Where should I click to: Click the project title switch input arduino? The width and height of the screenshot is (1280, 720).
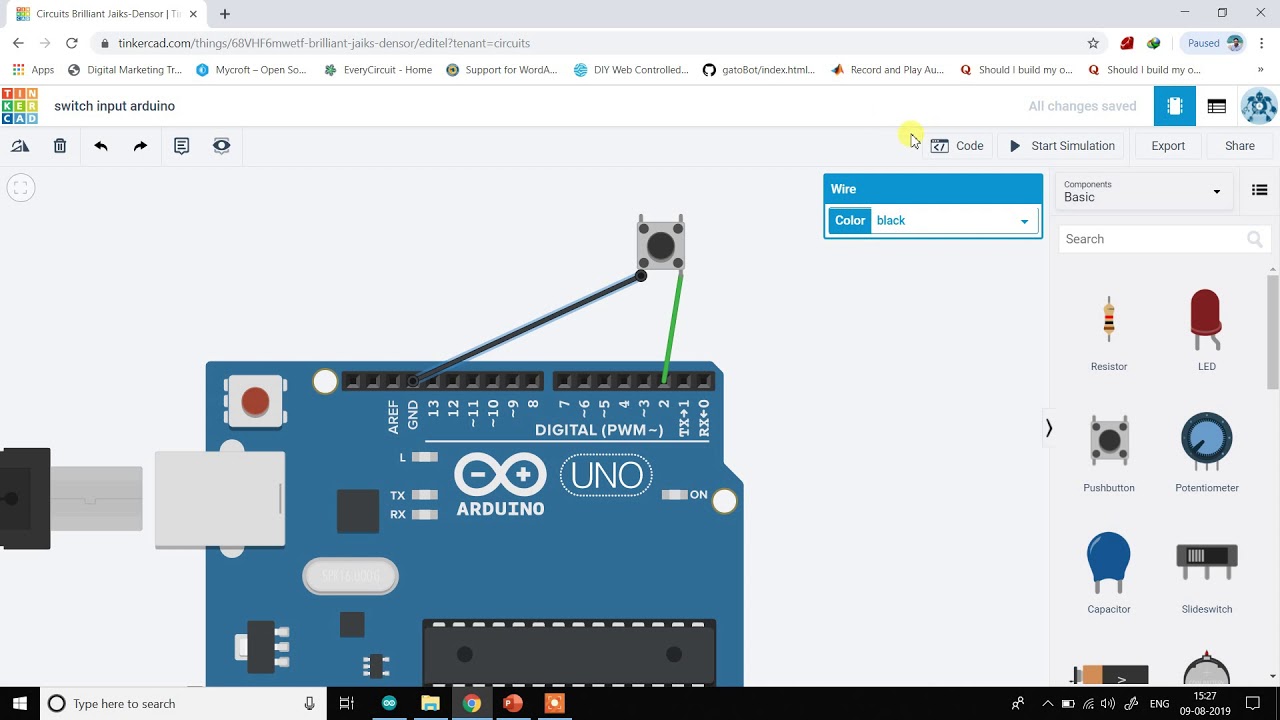[x=114, y=106]
